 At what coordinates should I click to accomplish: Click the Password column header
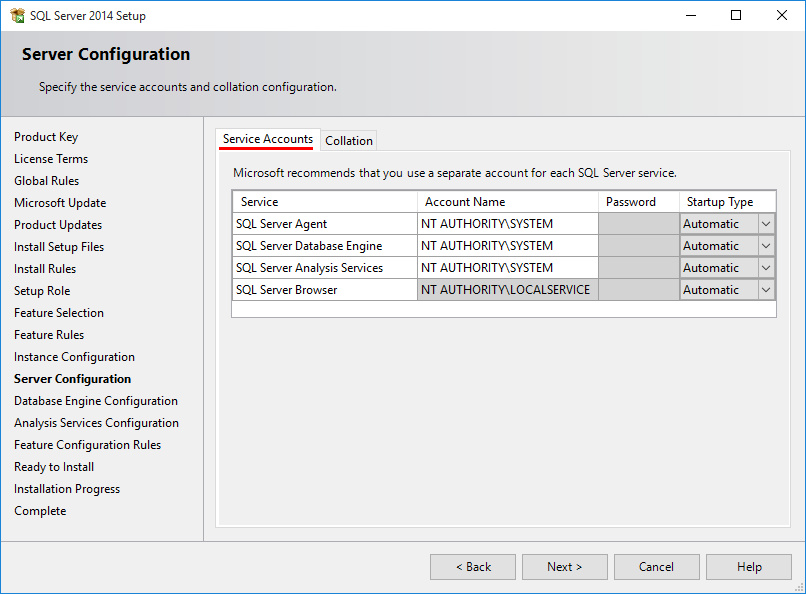tap(639, 202)
